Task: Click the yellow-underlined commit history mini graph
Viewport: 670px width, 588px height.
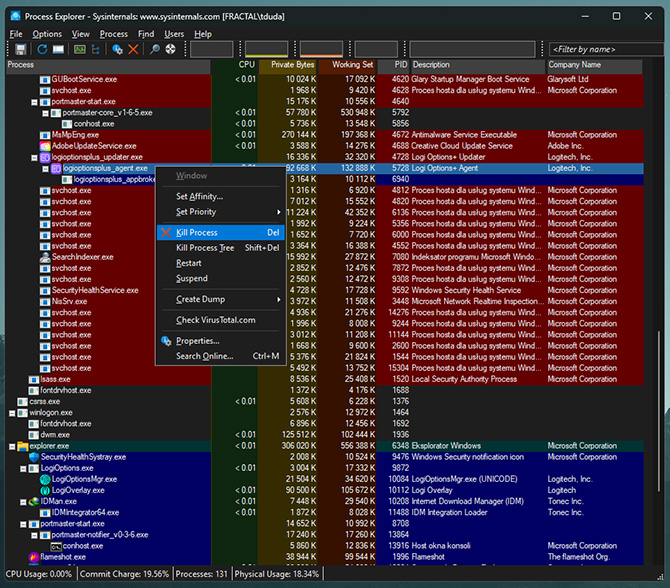Action: (266, 49)
